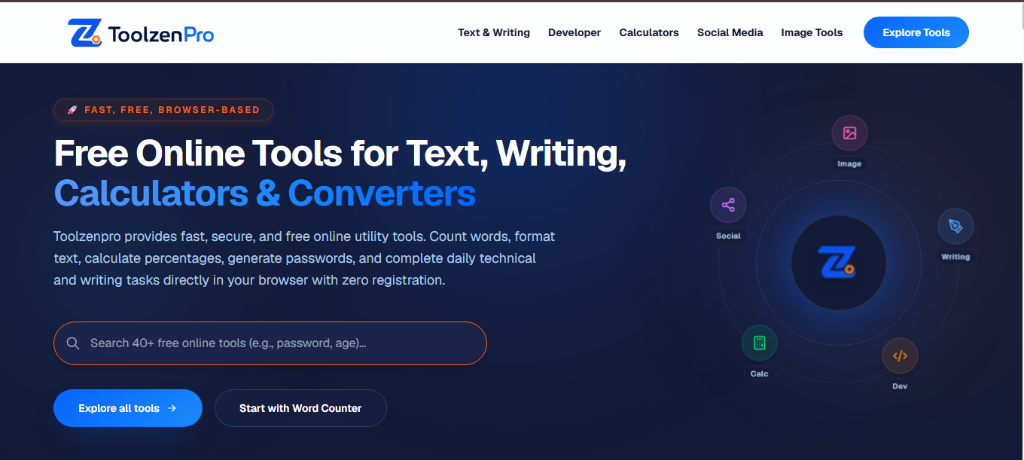Open the Social share orbit icon
This screenshot has height=460, width=1024.
[x=728, y=205]
